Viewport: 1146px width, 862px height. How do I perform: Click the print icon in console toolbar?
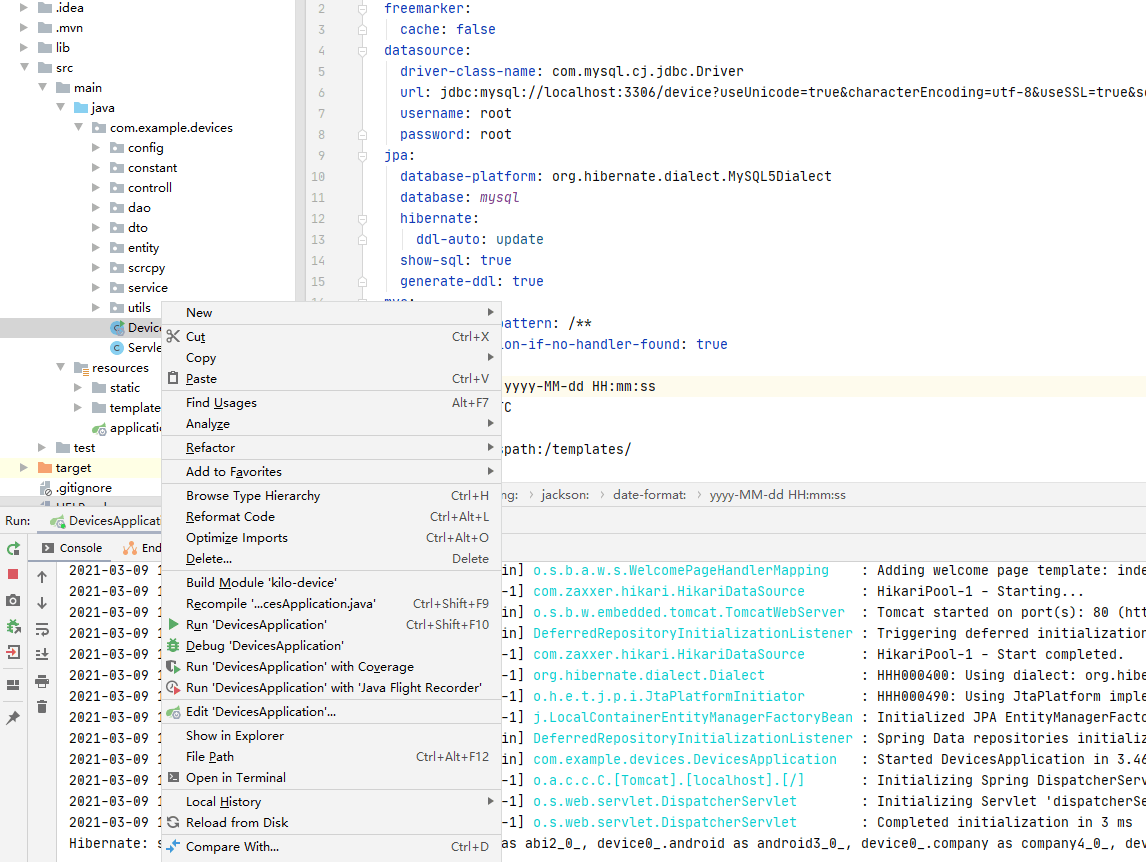(42, 681)
